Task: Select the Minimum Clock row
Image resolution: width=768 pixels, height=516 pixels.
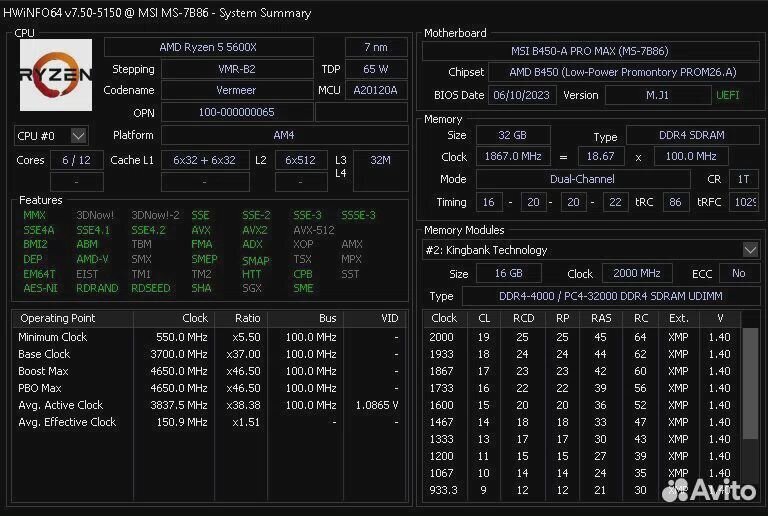Action: (209, 337)
